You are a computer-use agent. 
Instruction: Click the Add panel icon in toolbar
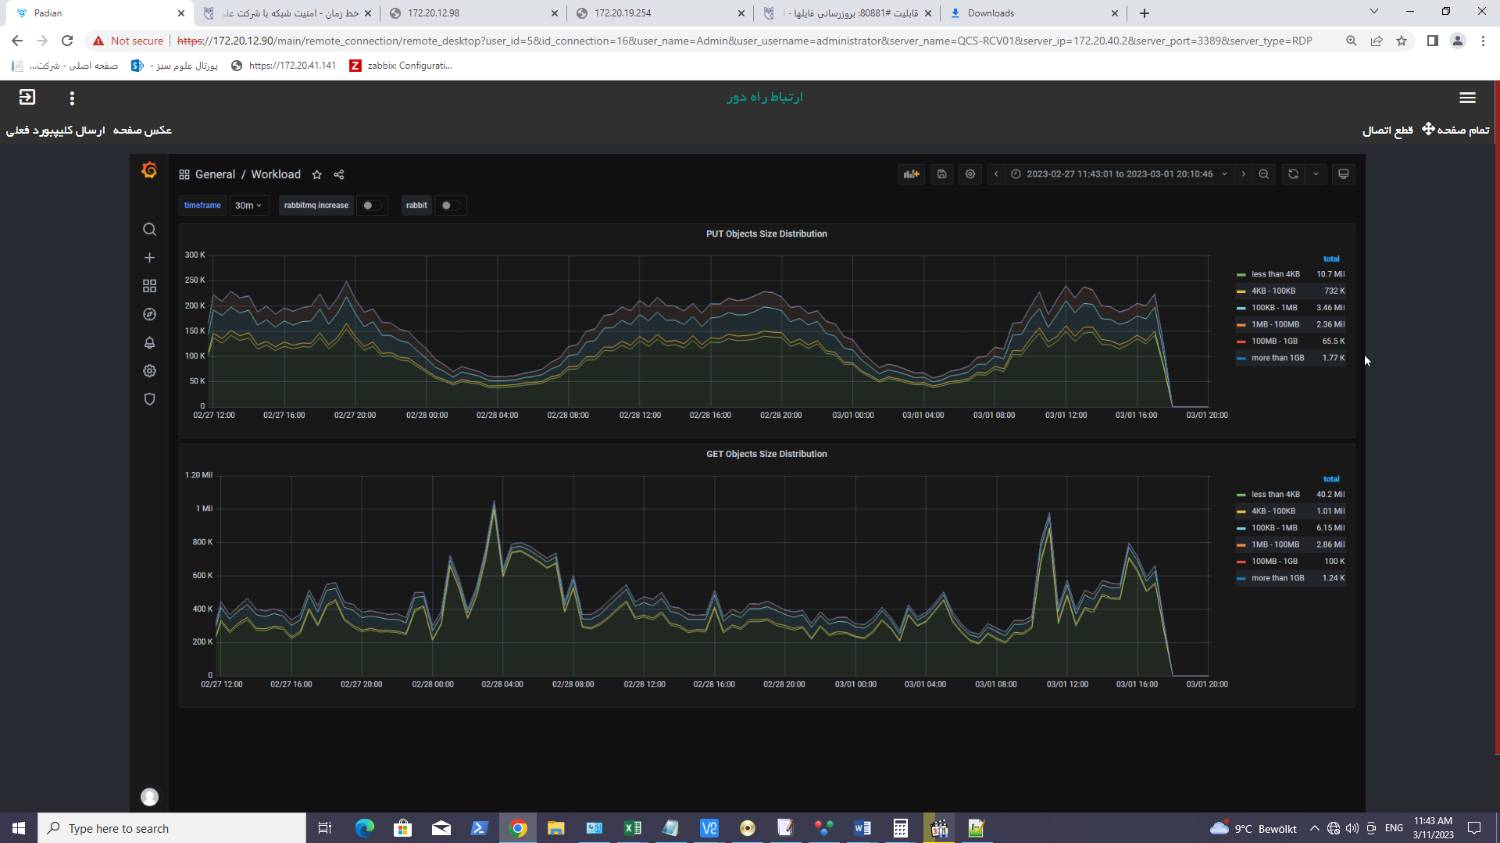(x=910, y=174)
